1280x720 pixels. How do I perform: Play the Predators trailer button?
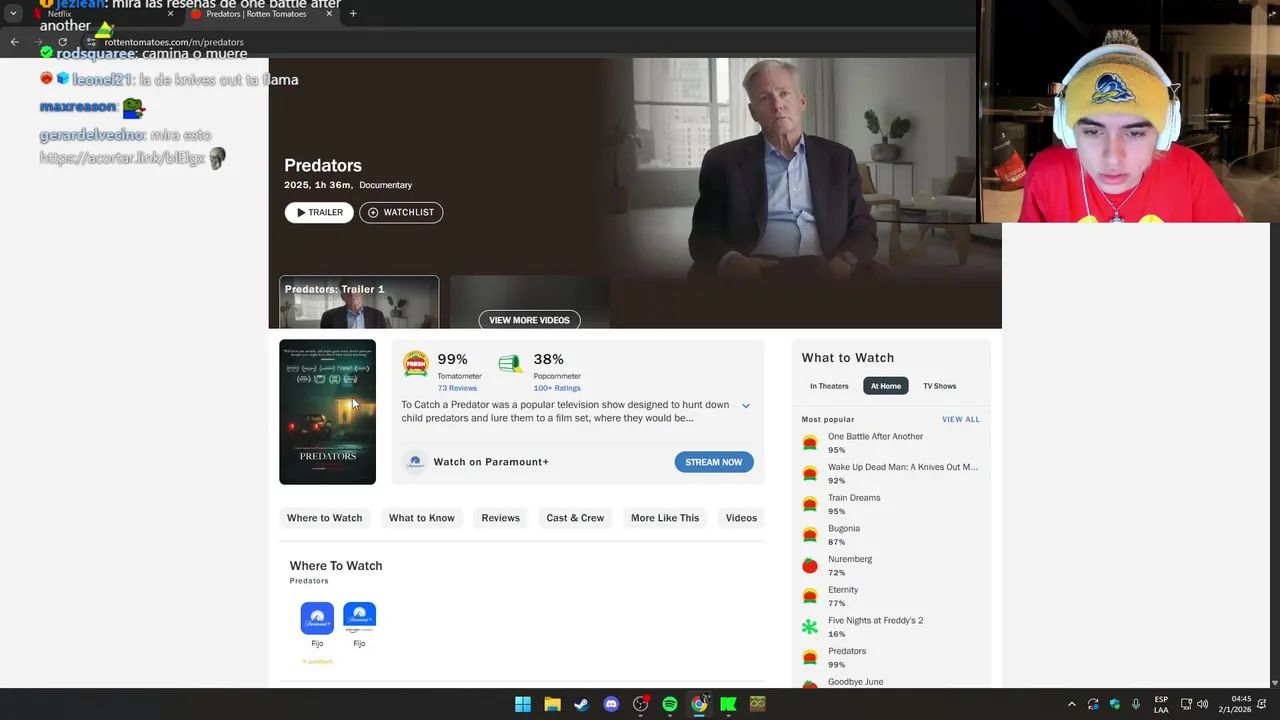tap(319, 212)
